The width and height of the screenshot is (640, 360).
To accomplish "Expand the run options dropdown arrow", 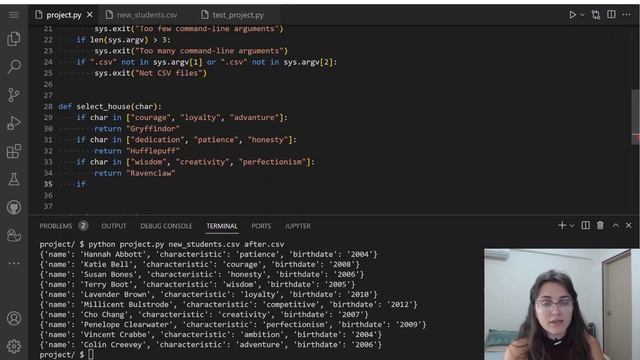I will 582,15.
